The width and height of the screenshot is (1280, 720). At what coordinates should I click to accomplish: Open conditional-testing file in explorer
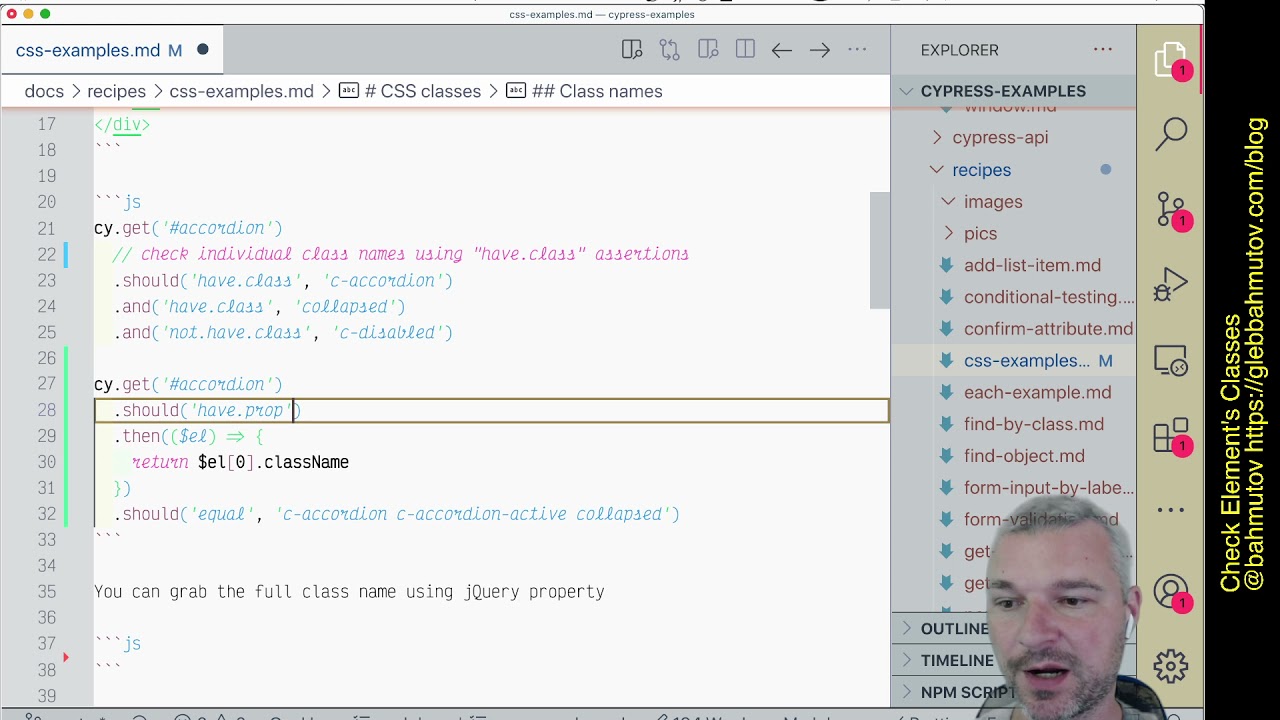1049,297
